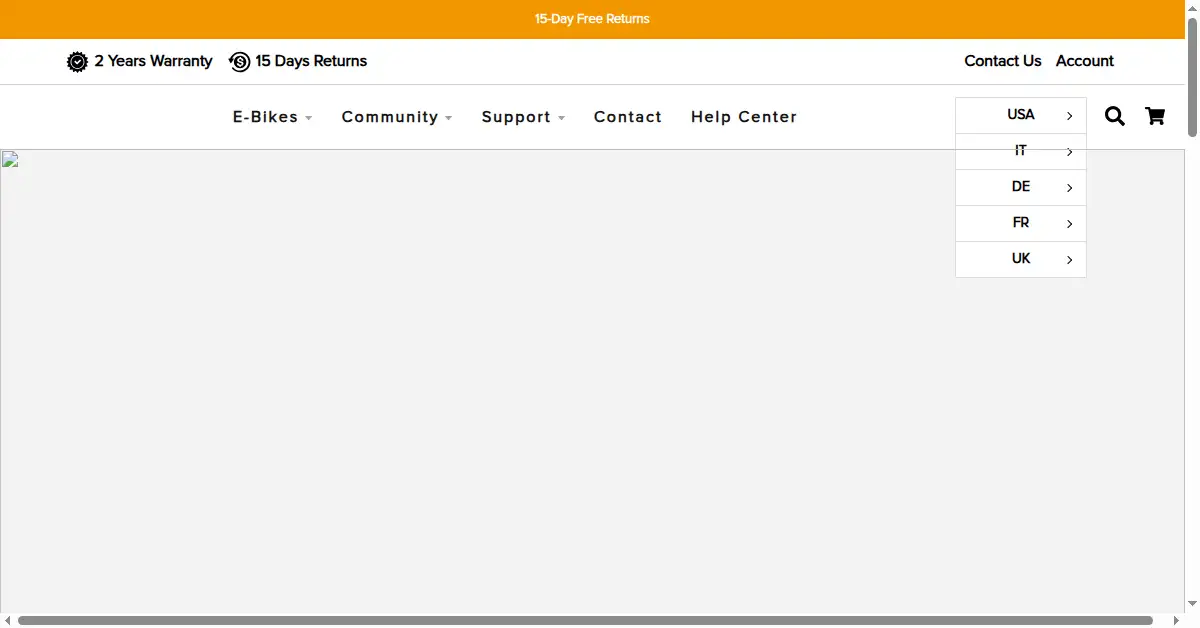1200x628 pixels.
Task: Click the arrow next to FR
Action: tap(1069, 224)
